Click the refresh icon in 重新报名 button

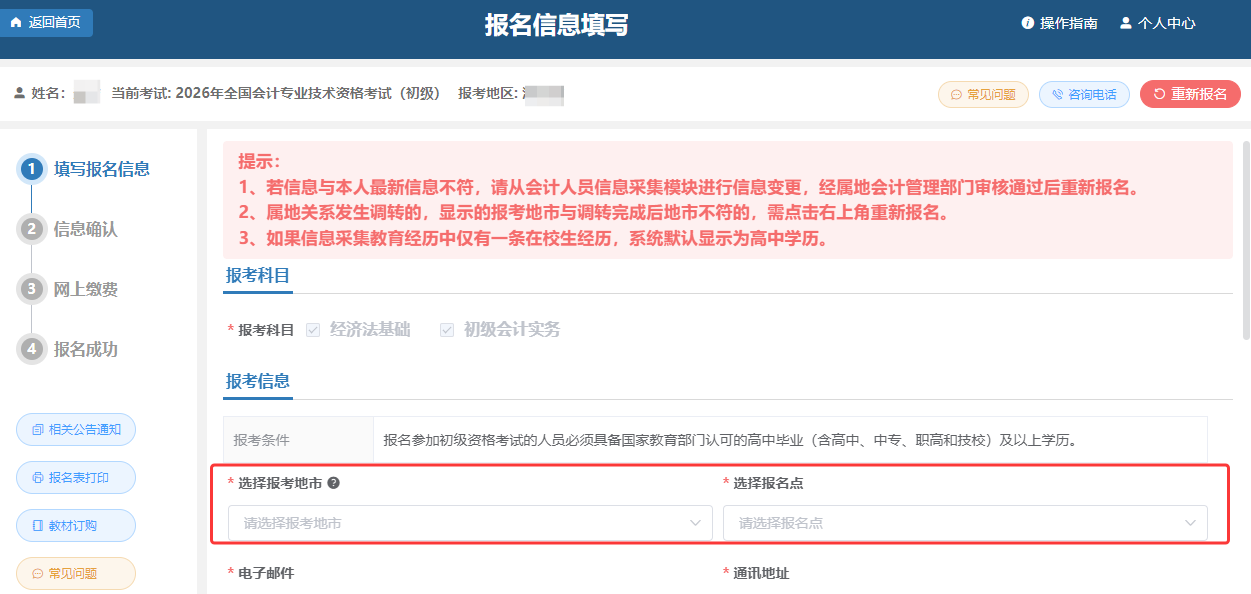(x=1159, y=94)
